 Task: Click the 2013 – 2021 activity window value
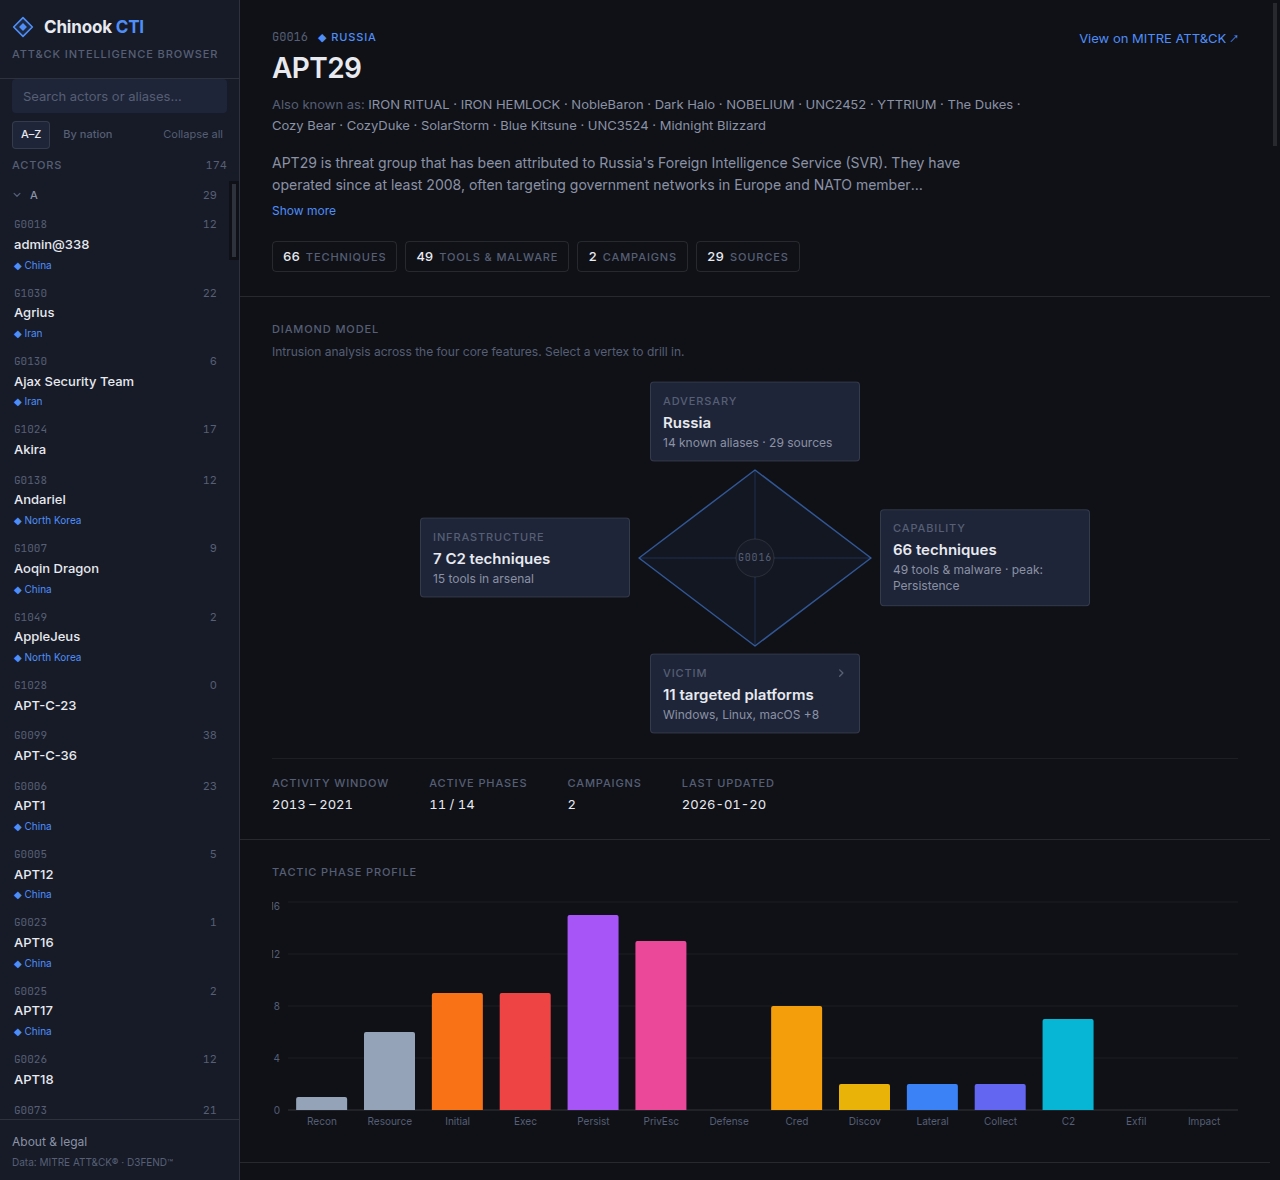[x=312, y=805]
